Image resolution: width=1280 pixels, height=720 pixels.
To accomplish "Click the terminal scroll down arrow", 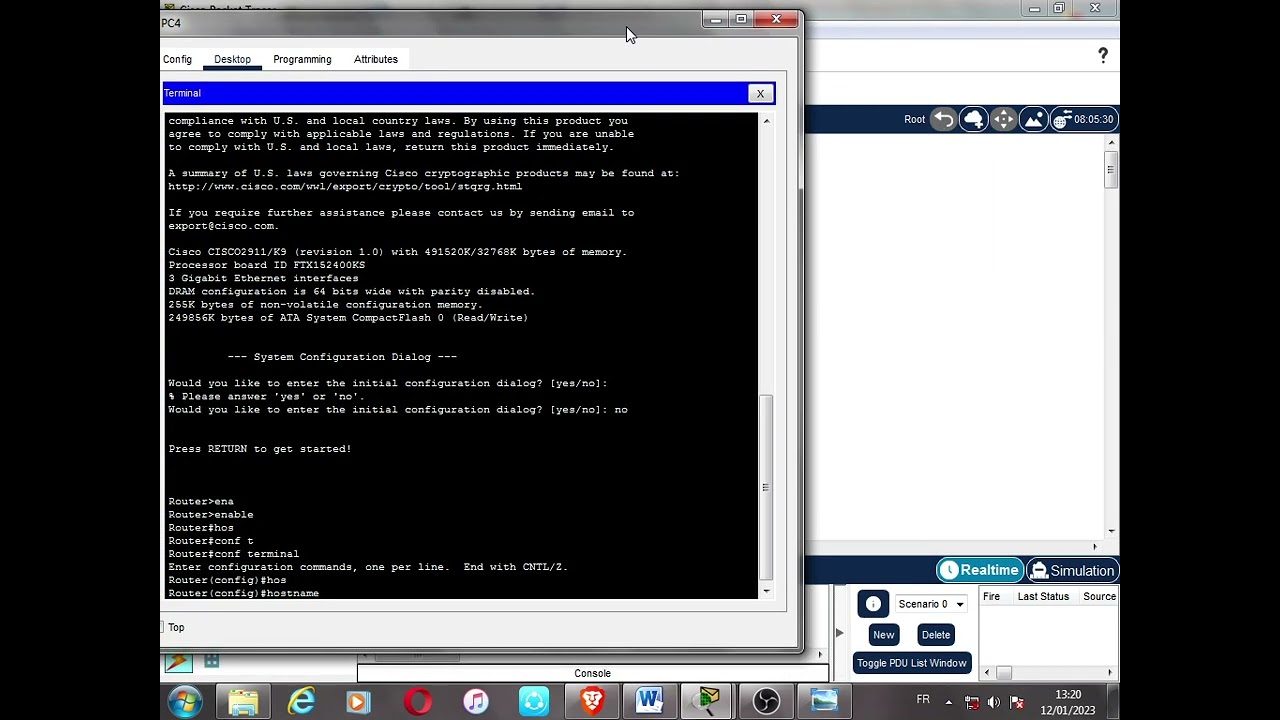I will pyautogui.click(x=766, y=591).
